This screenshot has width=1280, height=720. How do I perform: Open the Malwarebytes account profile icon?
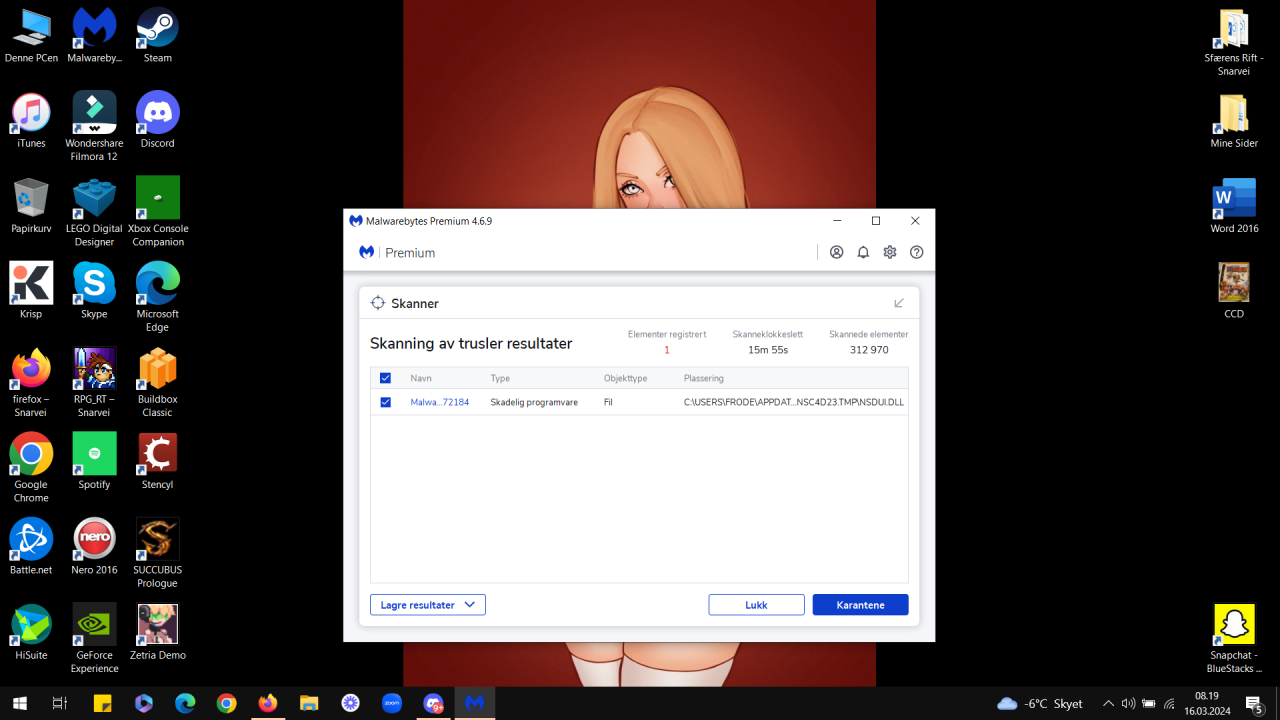(x=836, y=253)
